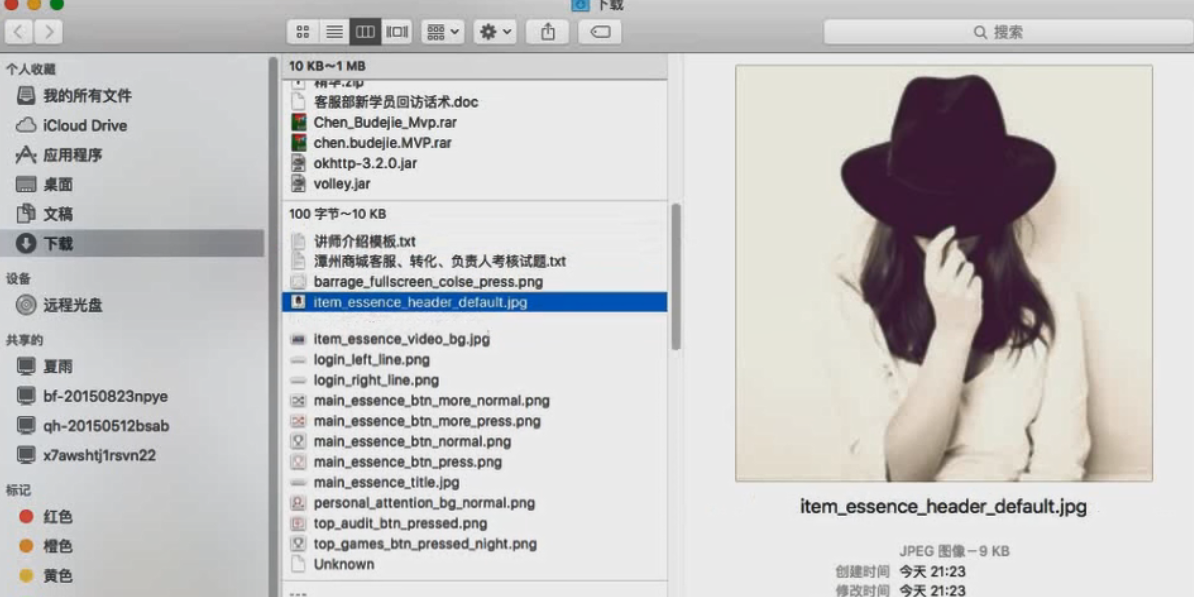Open the 远程光盘 remote disc

click(x=72, y=305)
